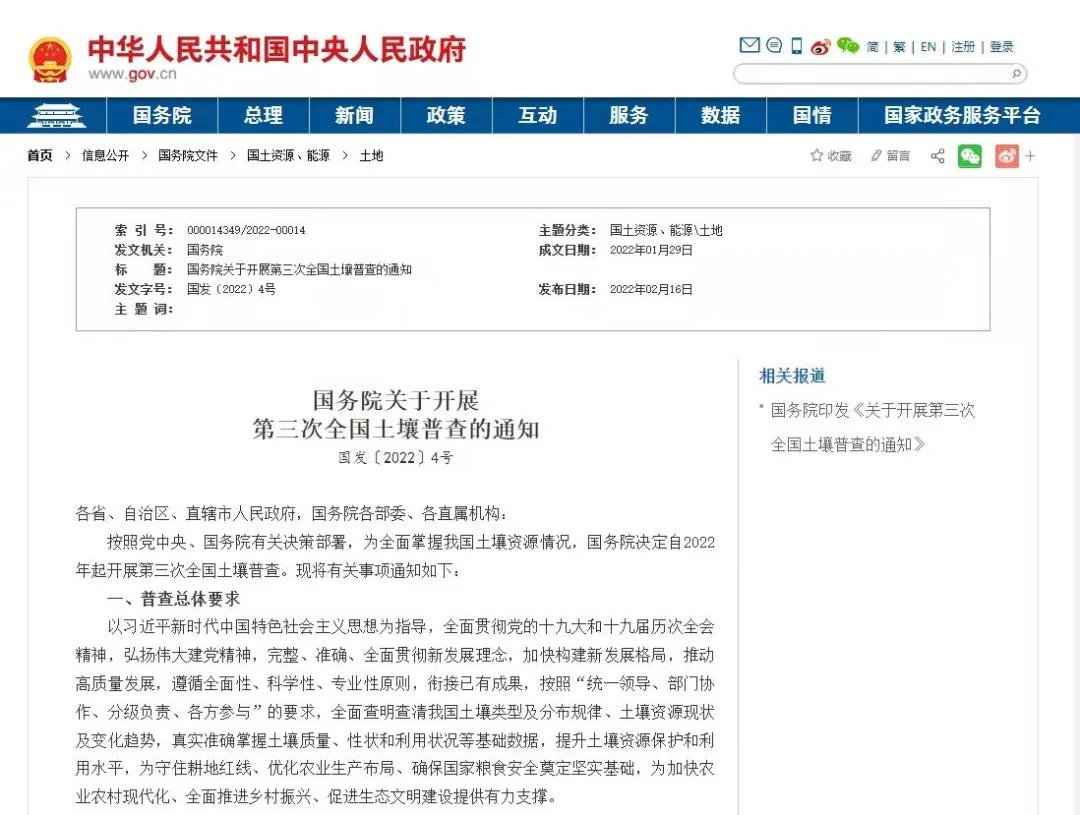Click the header WeChat icon next to 简
The width and height of the screenshot is (1080, 815).
(x=848, y=46)
